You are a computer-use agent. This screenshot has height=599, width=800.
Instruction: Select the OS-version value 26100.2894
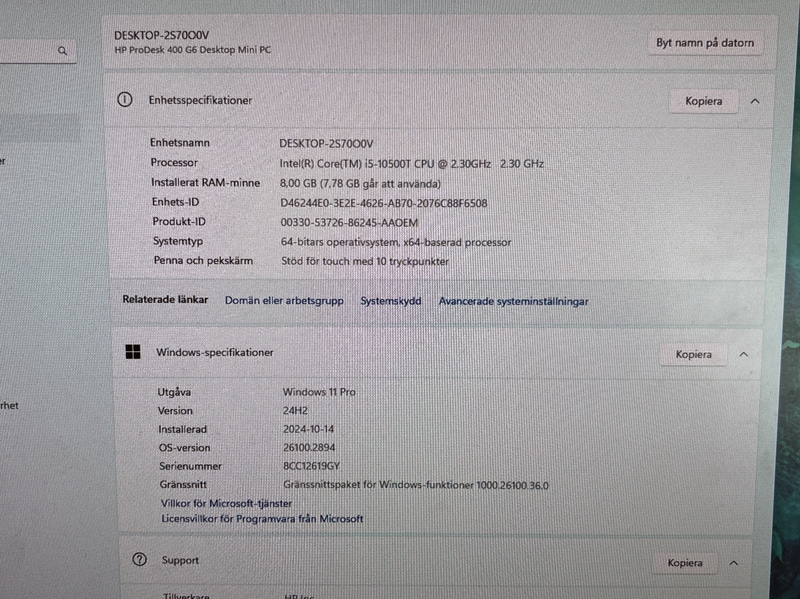pyautogui.click(x=309, y=447)
